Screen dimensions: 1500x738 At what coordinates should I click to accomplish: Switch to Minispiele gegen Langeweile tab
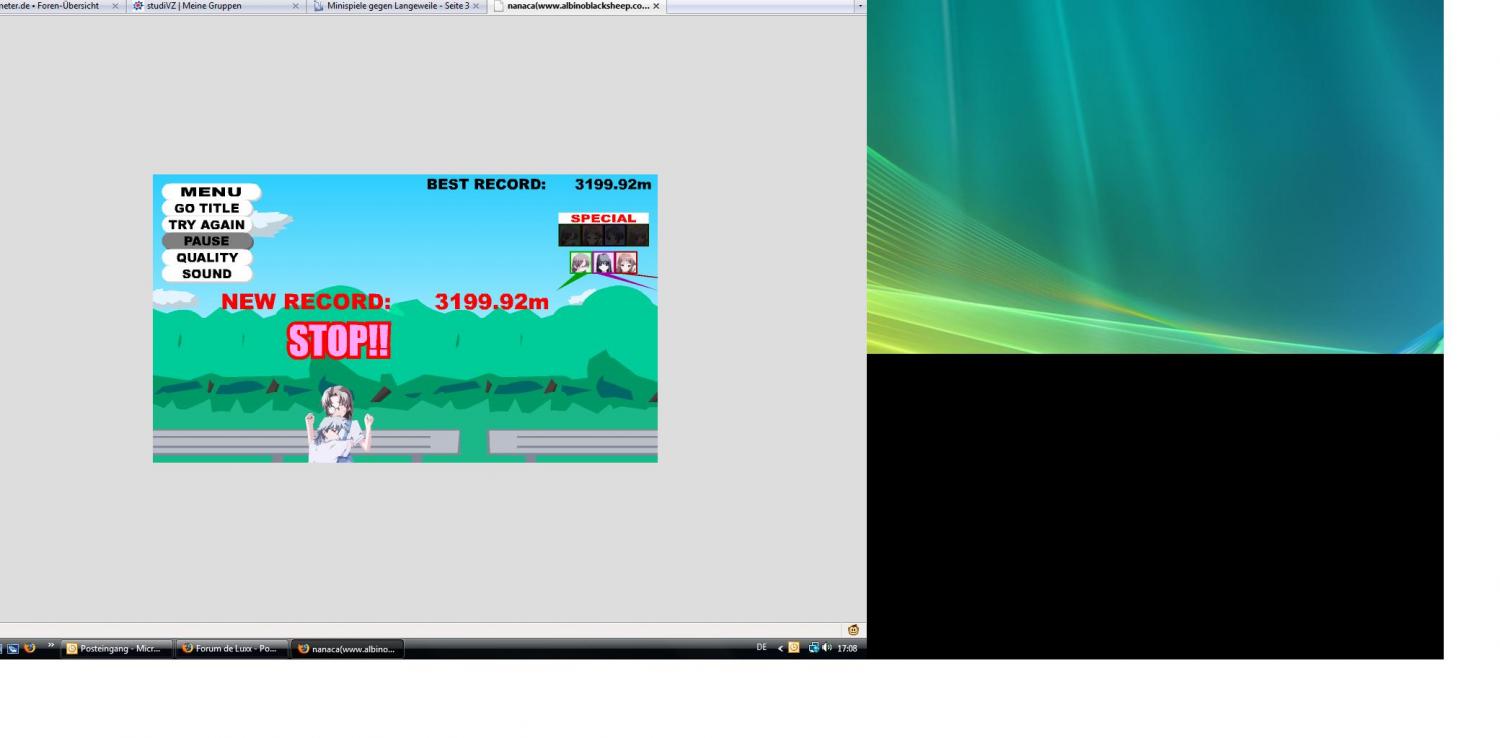(x=395, y=6)
